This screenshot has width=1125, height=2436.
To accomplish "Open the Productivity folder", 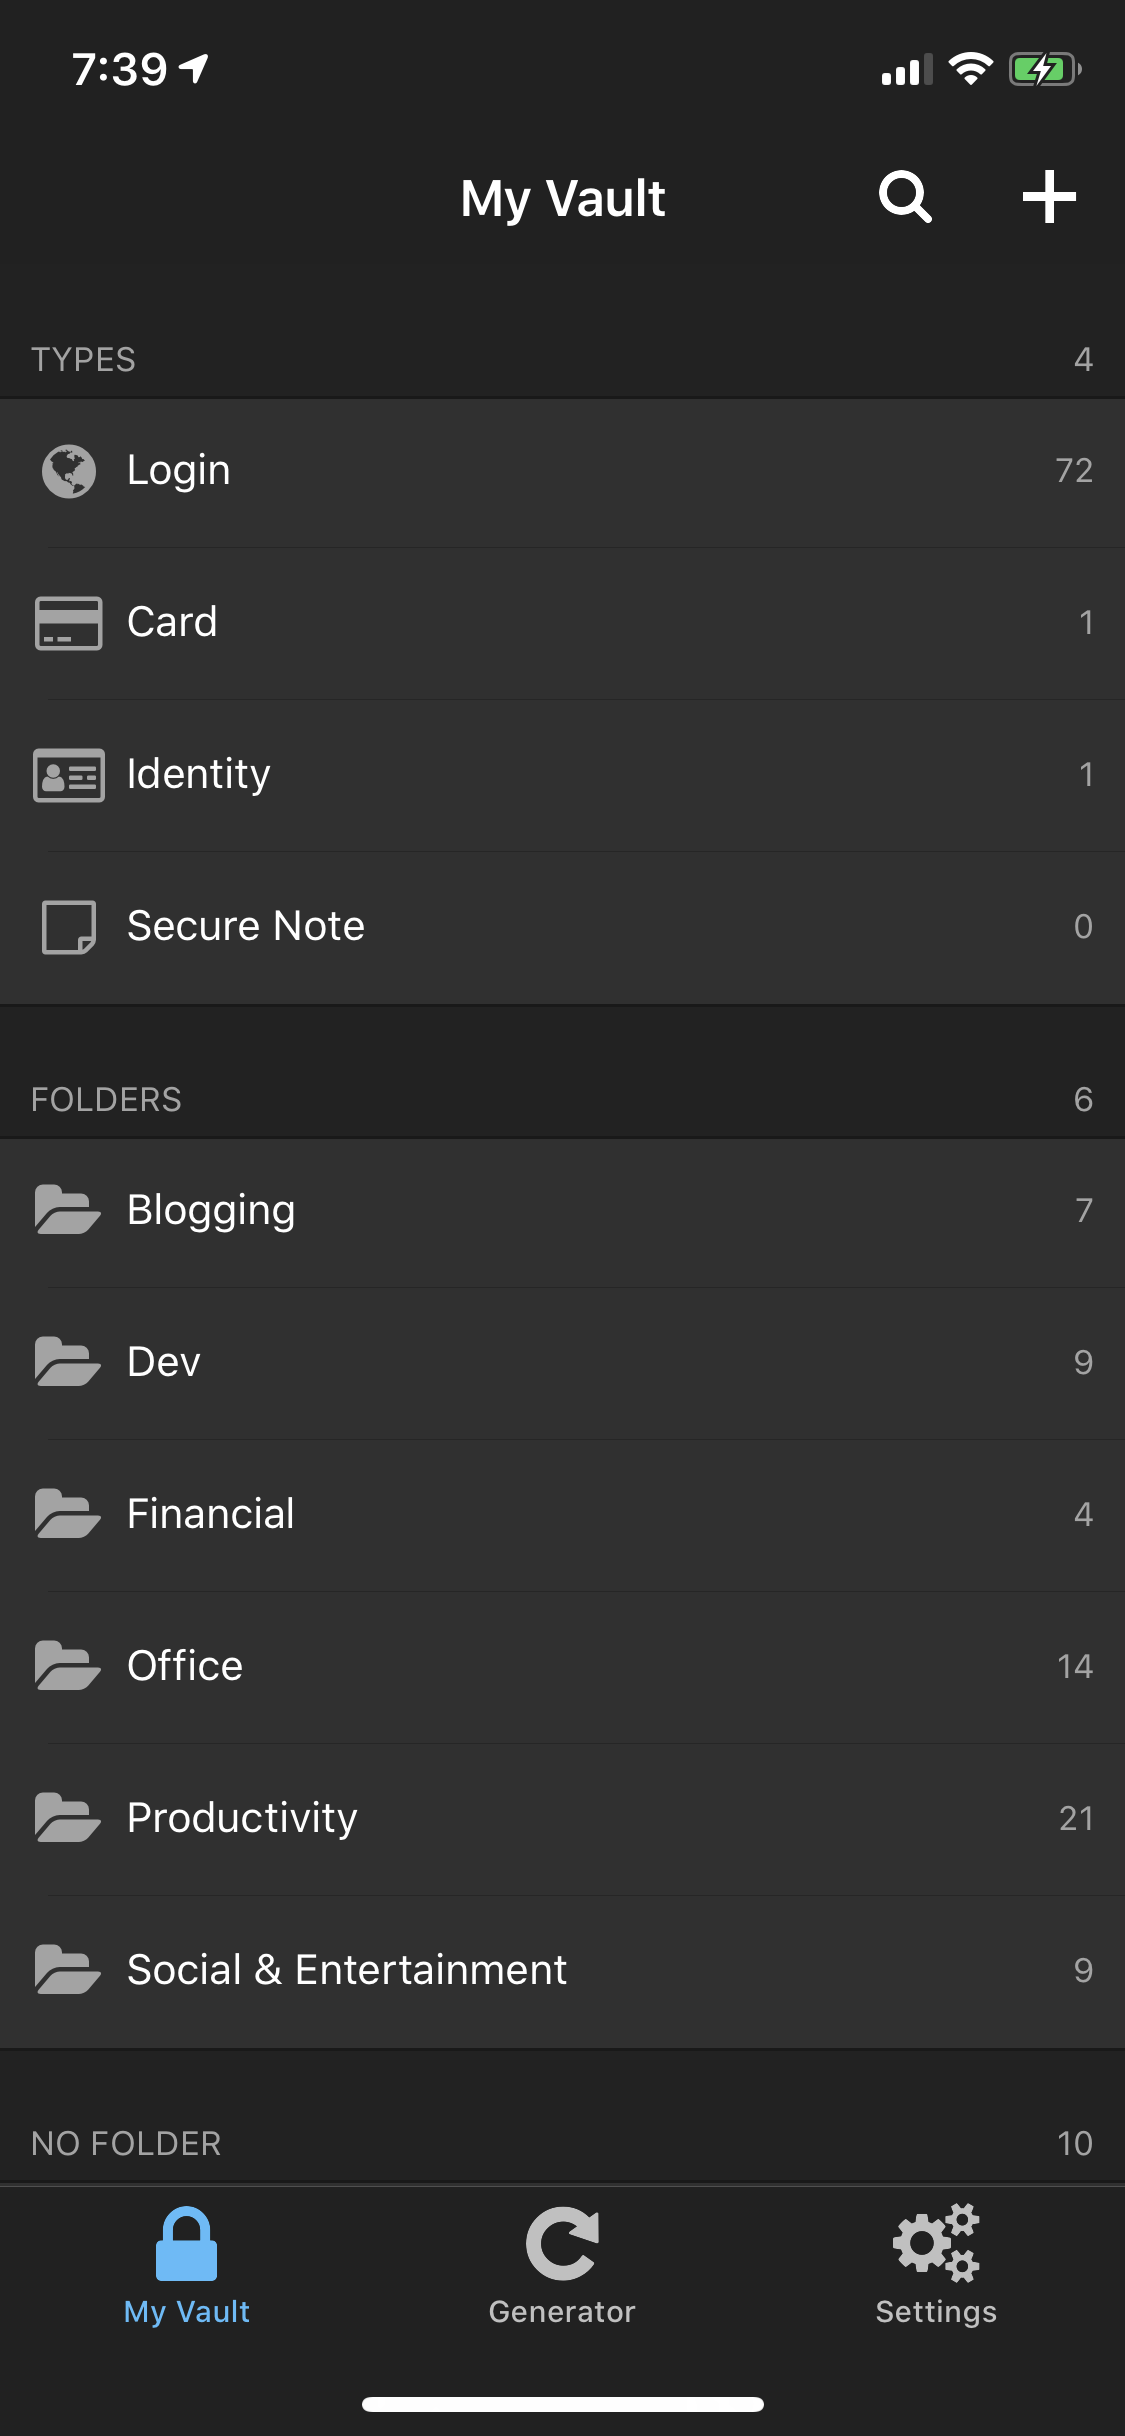I will coord(242,1818).
